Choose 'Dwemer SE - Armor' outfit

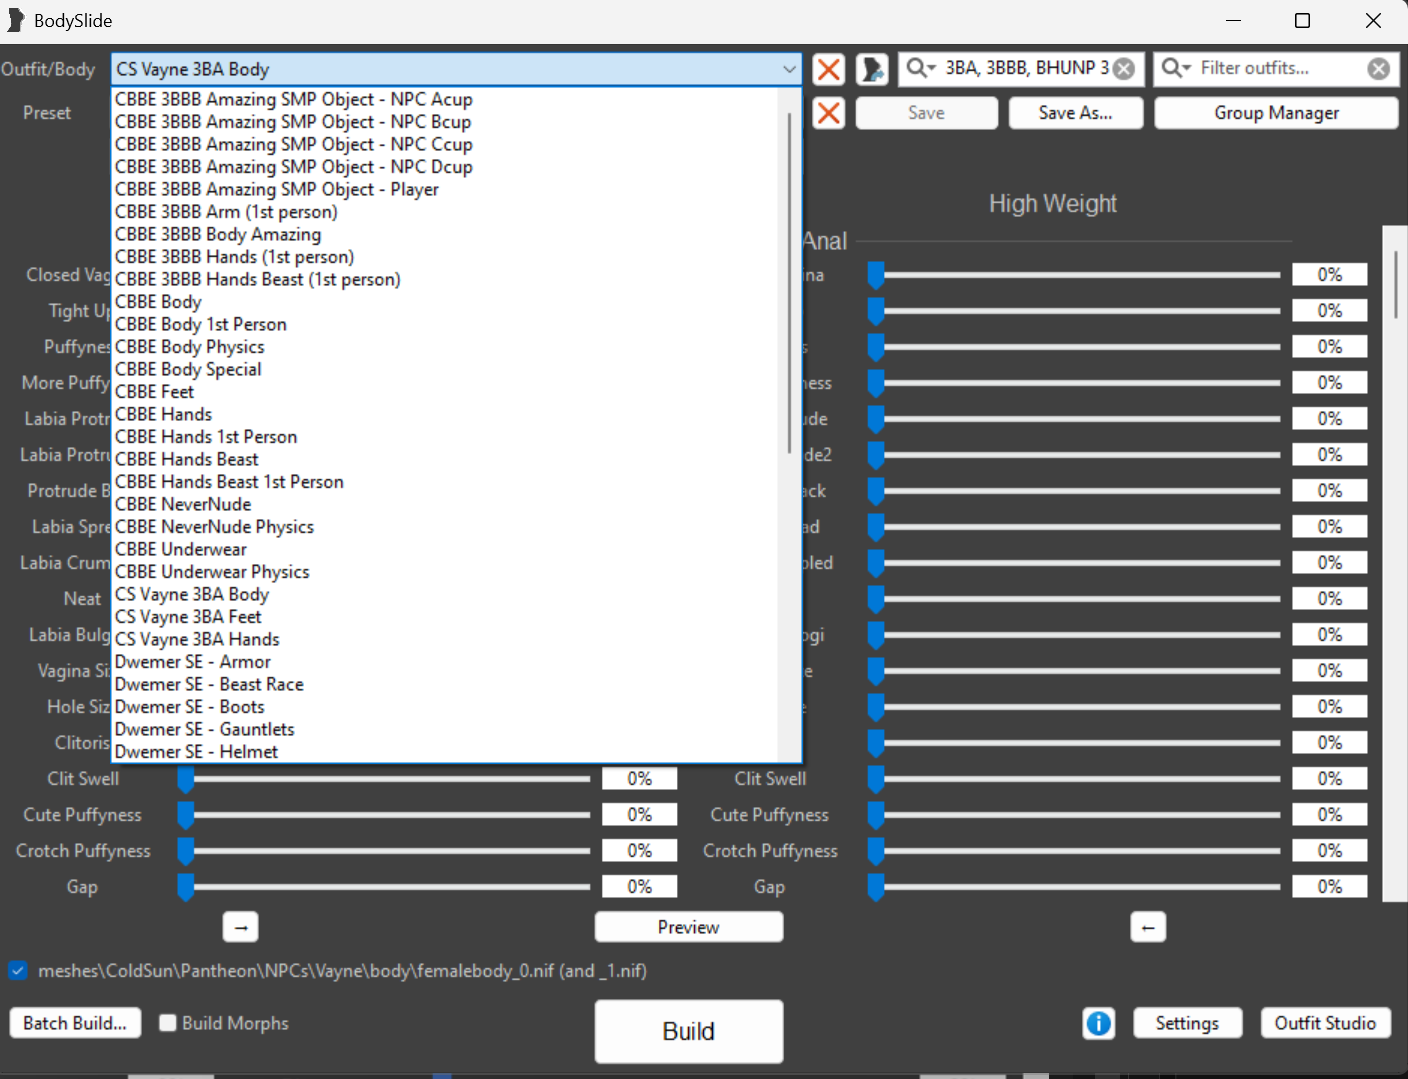pos(193,662)
